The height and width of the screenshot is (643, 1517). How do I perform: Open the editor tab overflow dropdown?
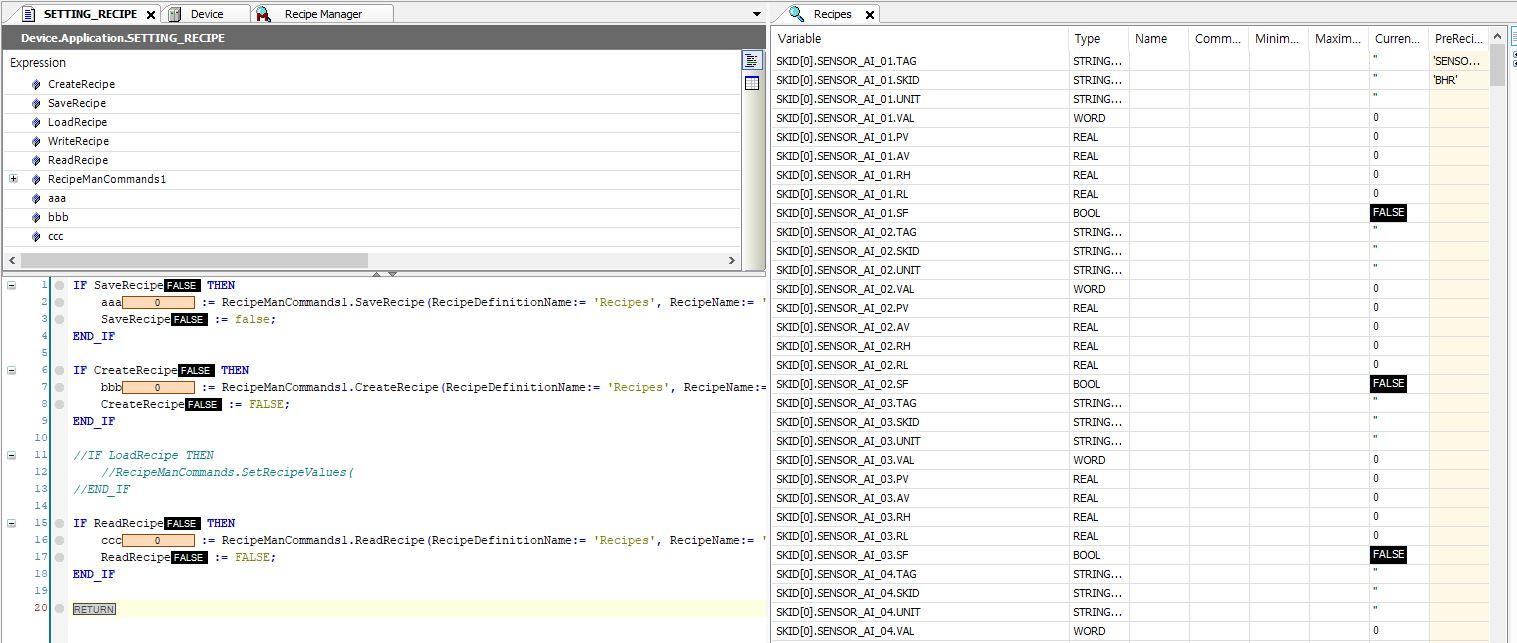[756, 14]
